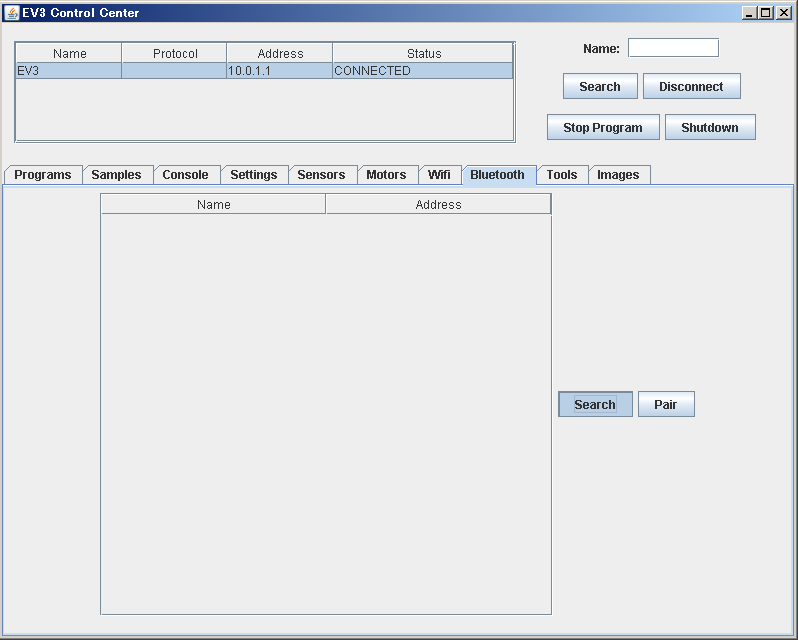
Task: Minimize the EV3 Control Center window
Action: 749,13
